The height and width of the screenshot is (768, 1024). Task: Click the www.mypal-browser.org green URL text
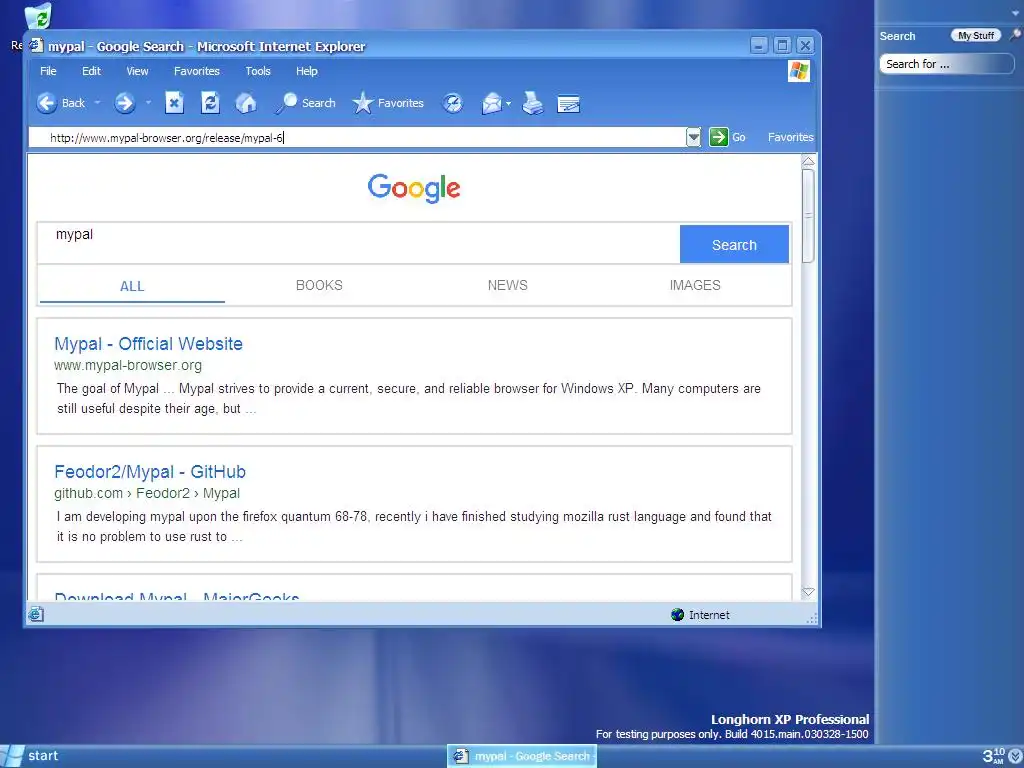128,365
